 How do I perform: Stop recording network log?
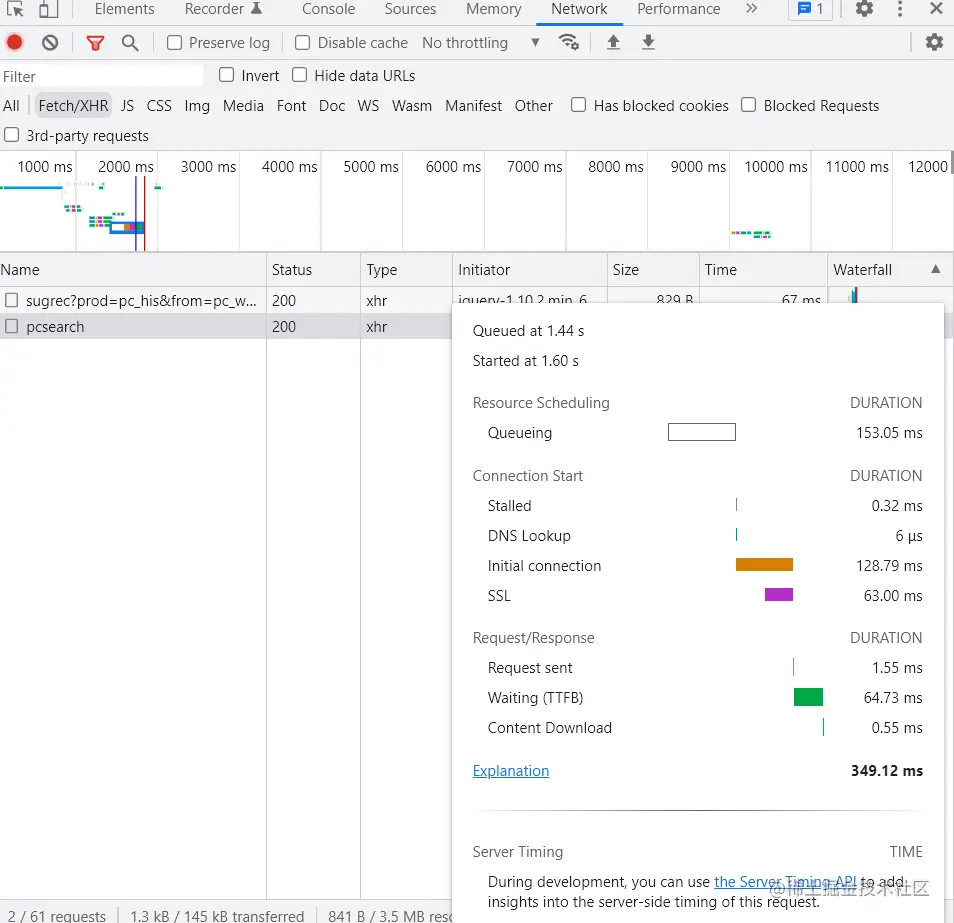(x=13, y=42)
